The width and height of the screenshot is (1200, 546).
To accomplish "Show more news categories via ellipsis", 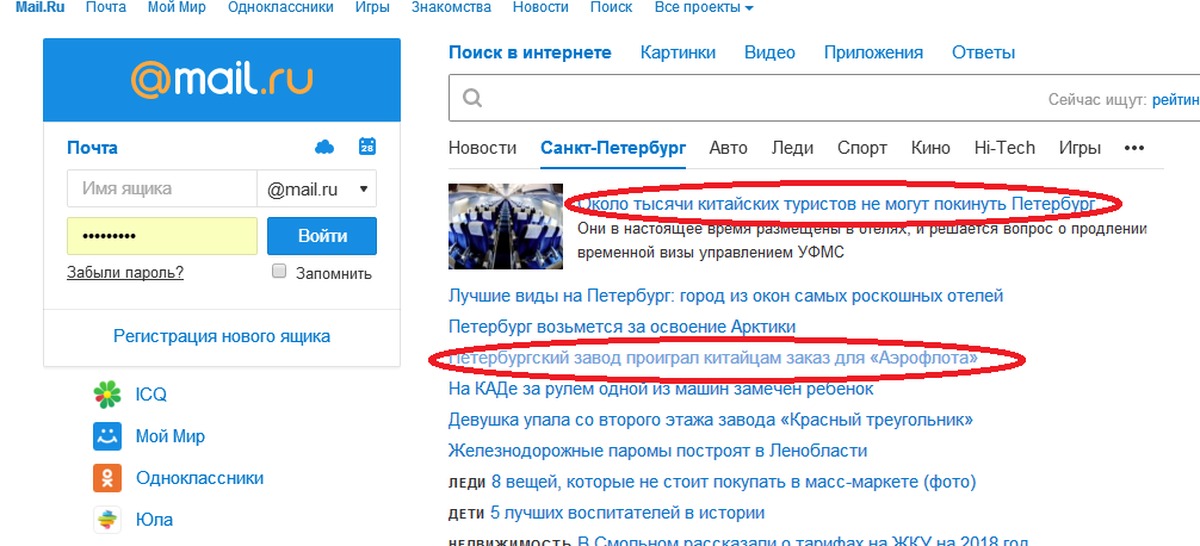I will (x=1134, y=148).
